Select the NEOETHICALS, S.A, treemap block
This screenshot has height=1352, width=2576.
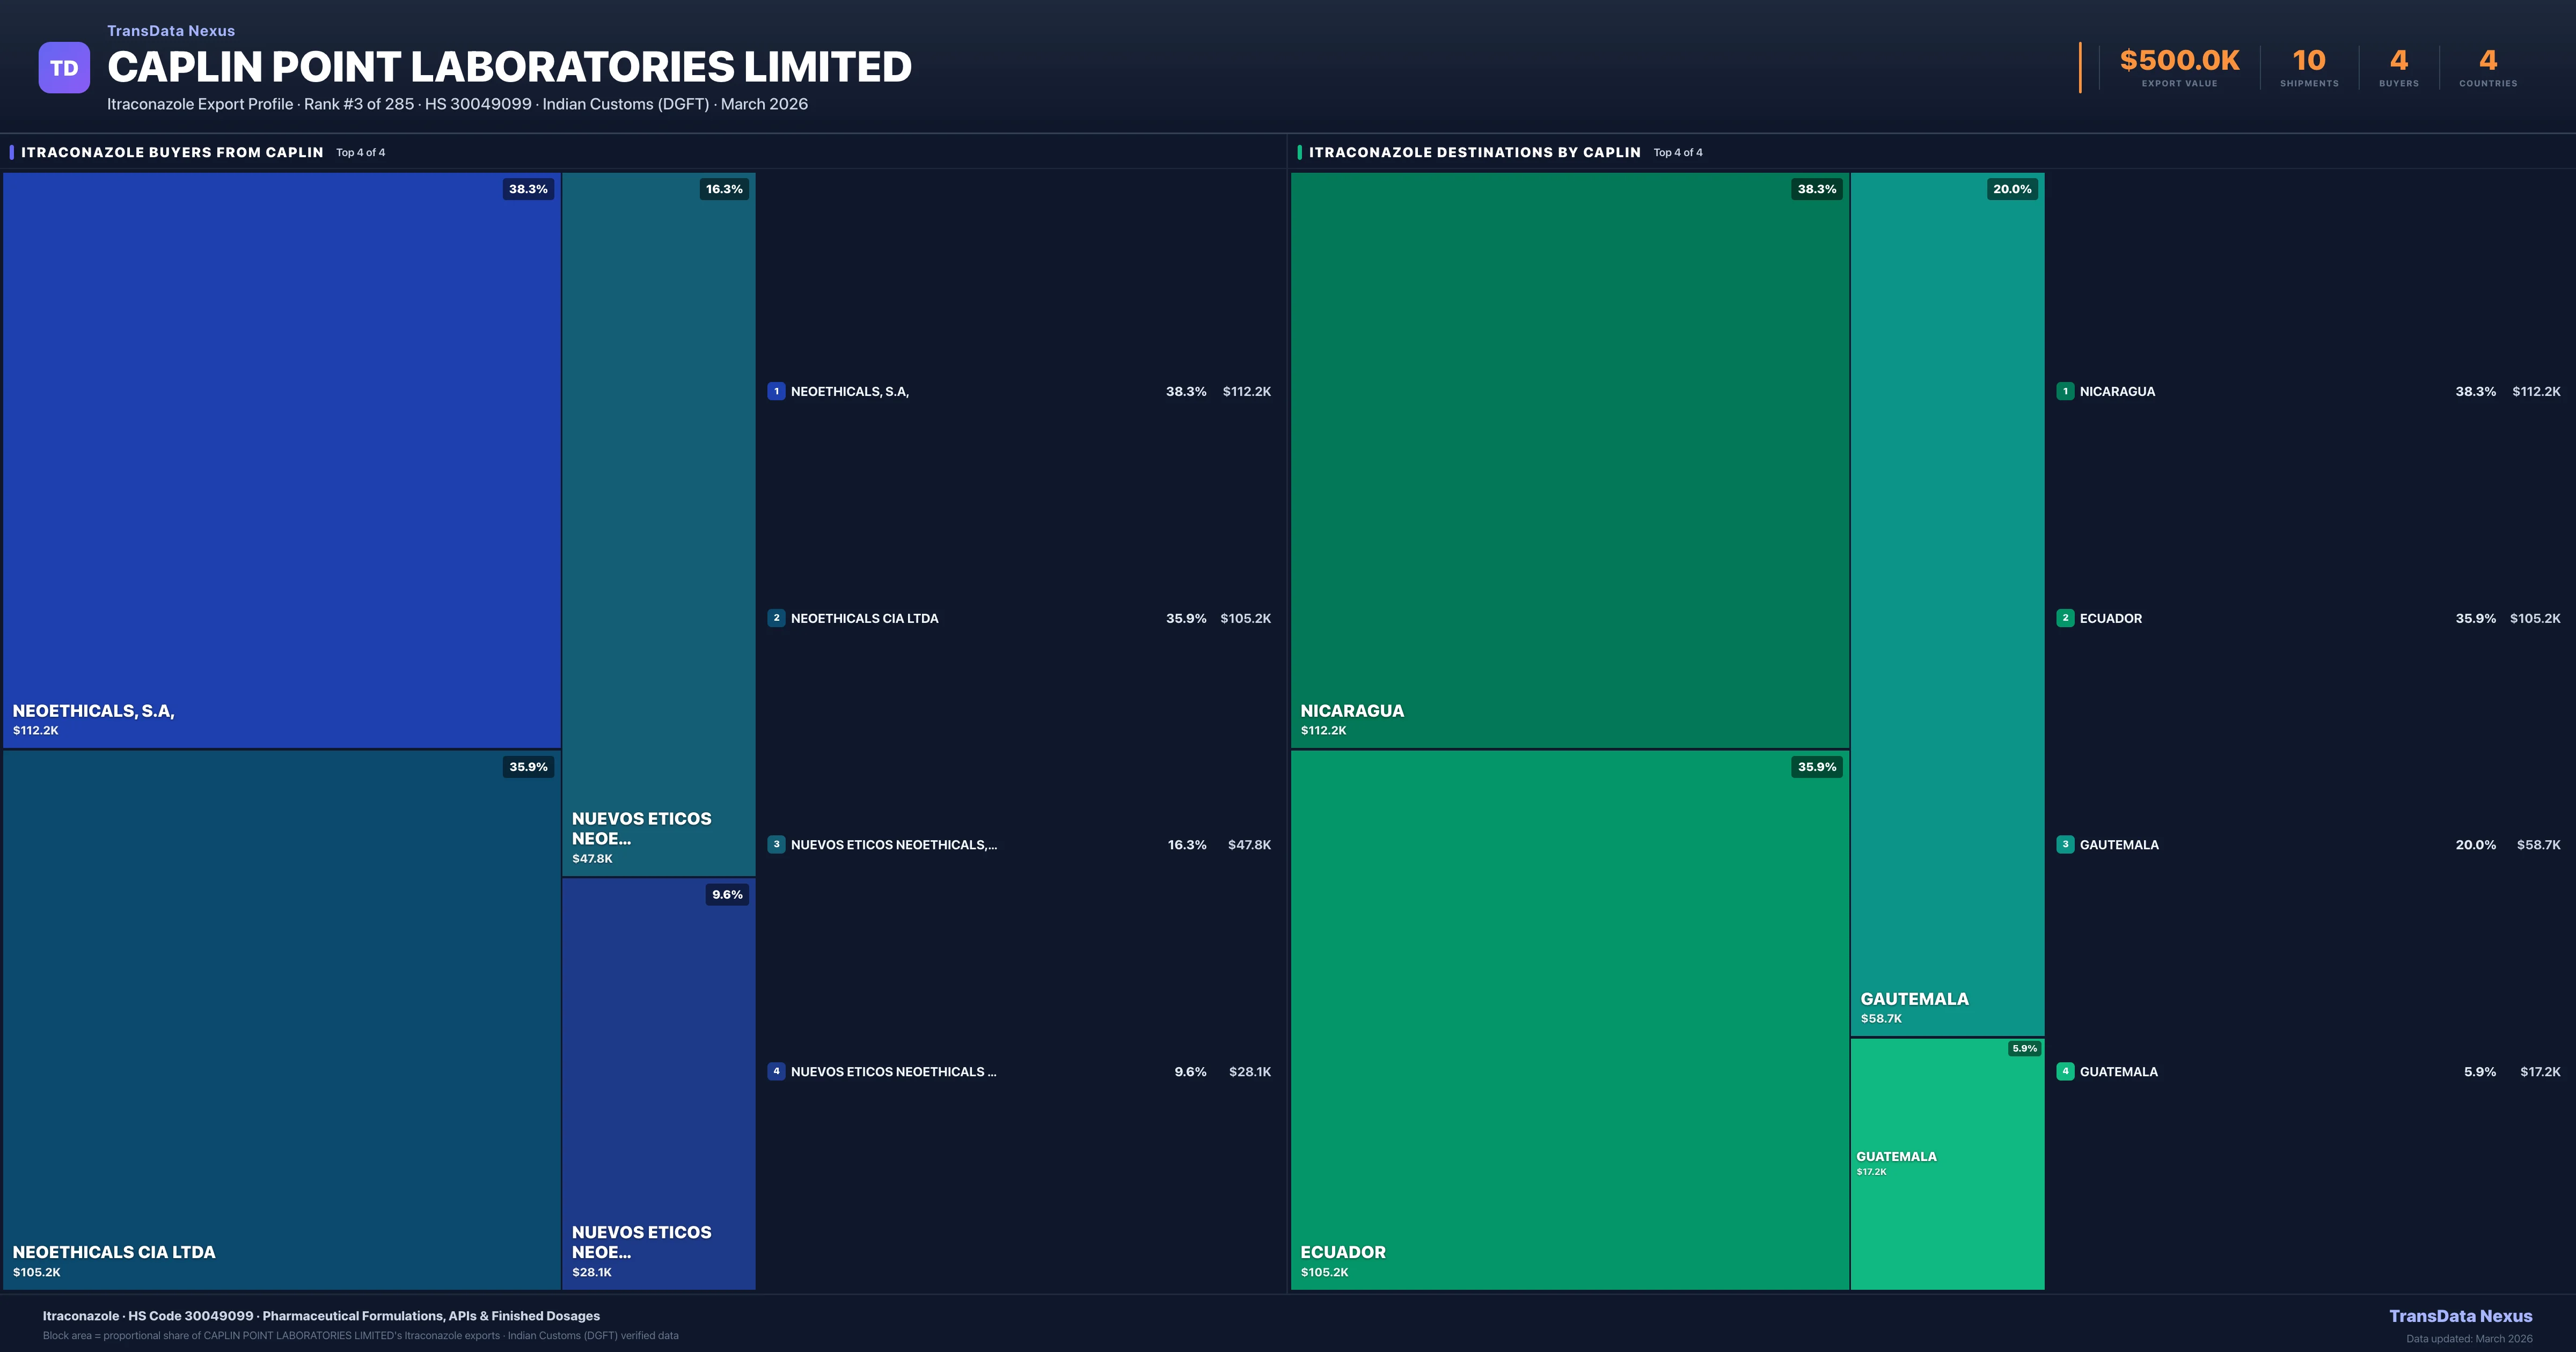(281, 460)
